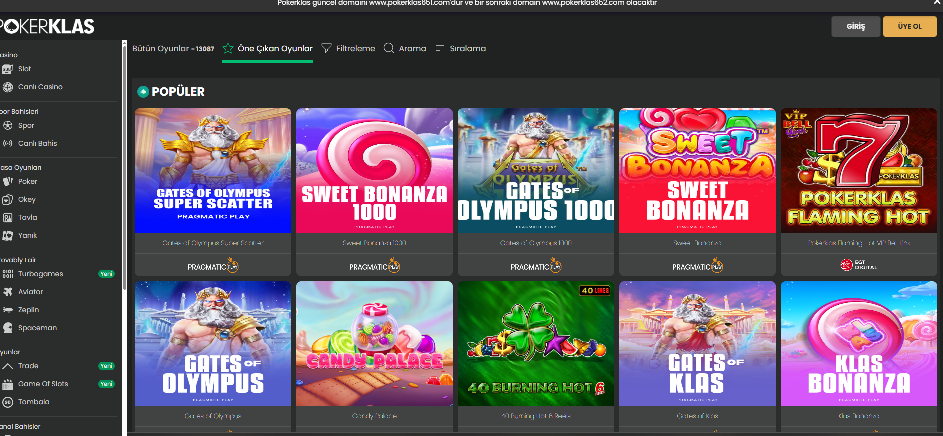Open the Trade chart icon
This screenshot has height=436, width=943.
click(7, 366)
